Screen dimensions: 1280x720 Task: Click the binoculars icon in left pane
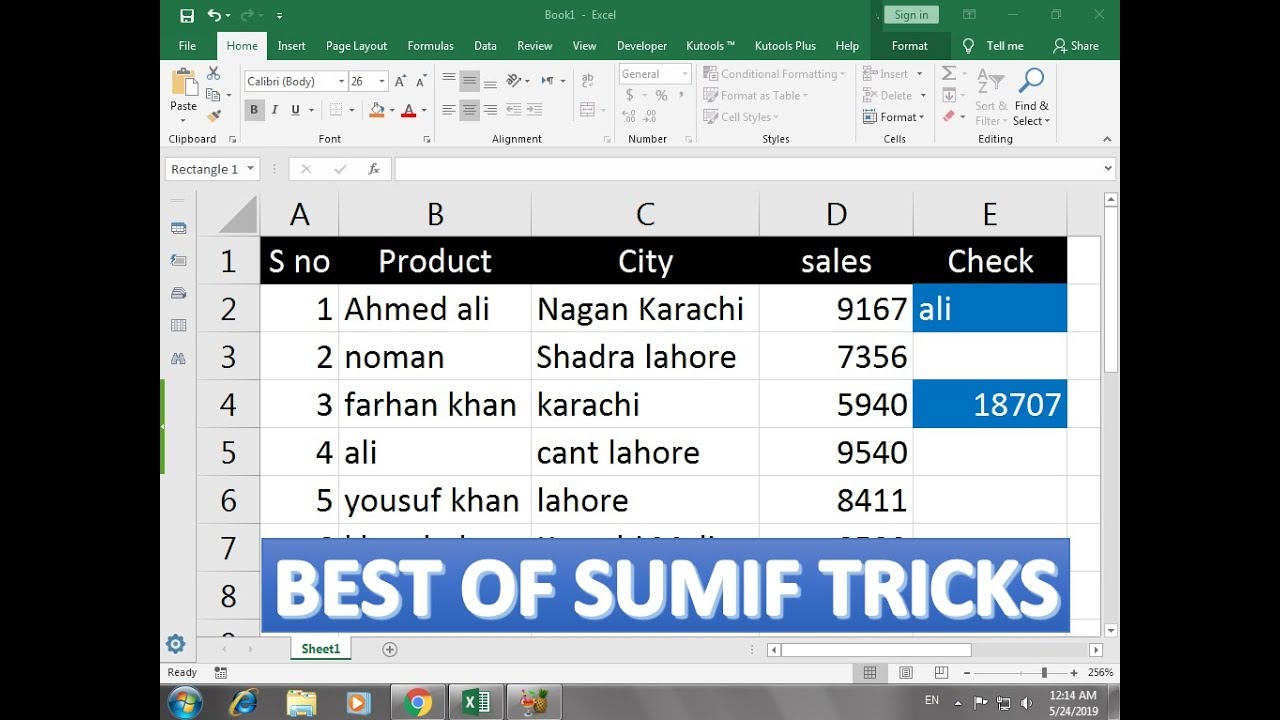tap(179, 358)
